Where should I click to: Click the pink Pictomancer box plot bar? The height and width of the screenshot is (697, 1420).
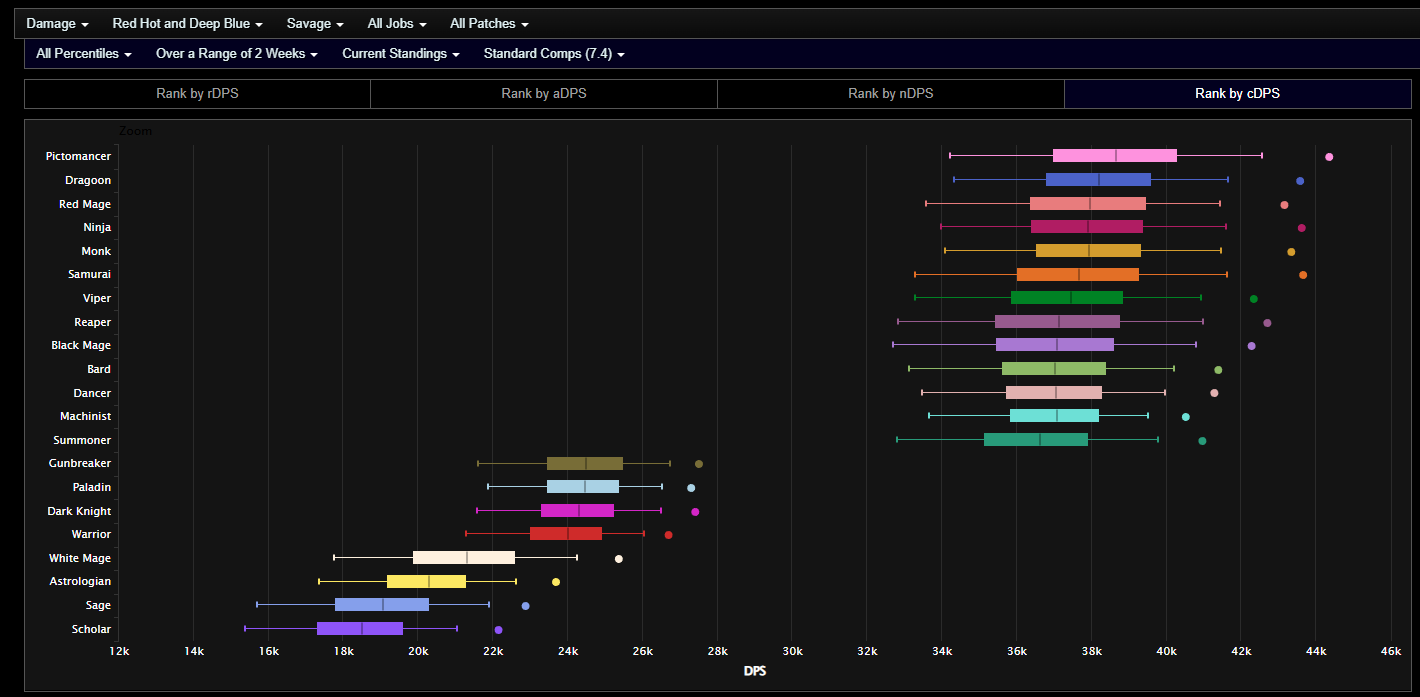(x=1115, y=155)
